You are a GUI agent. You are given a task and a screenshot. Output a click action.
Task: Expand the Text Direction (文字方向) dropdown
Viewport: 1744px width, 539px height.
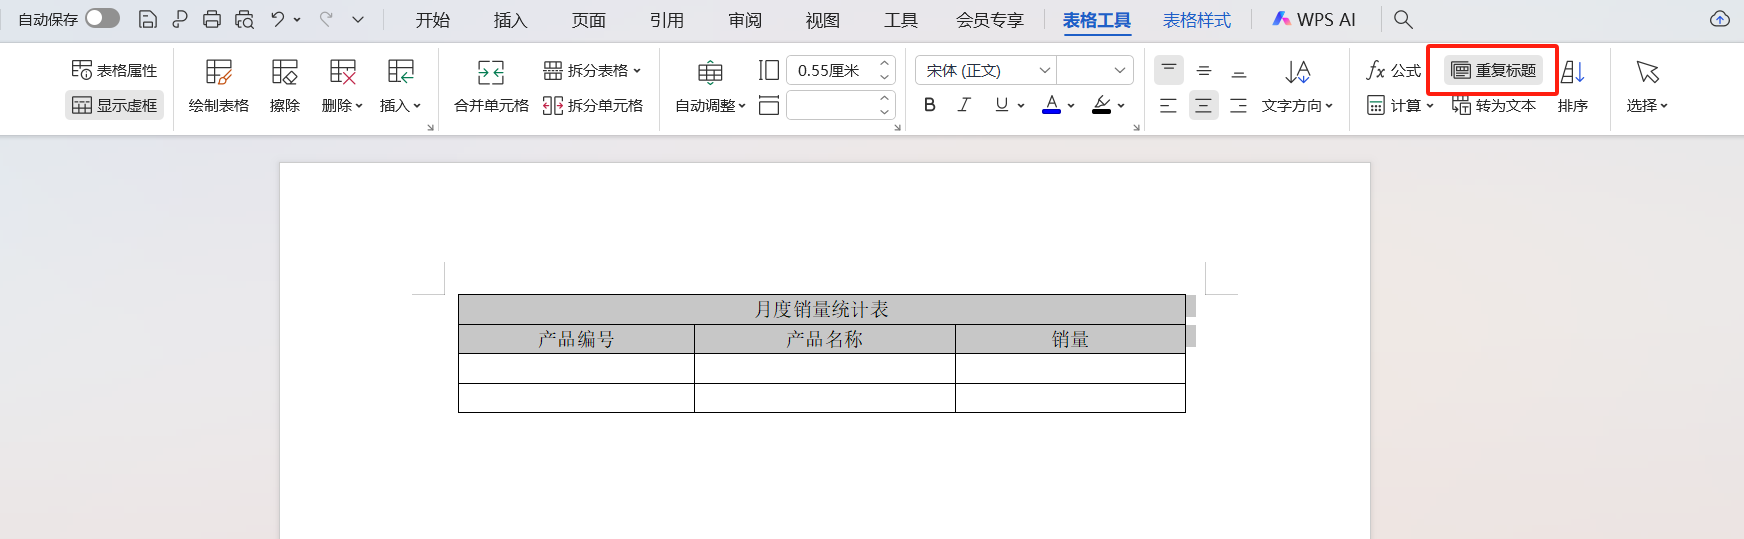(x=1297, y=105)
